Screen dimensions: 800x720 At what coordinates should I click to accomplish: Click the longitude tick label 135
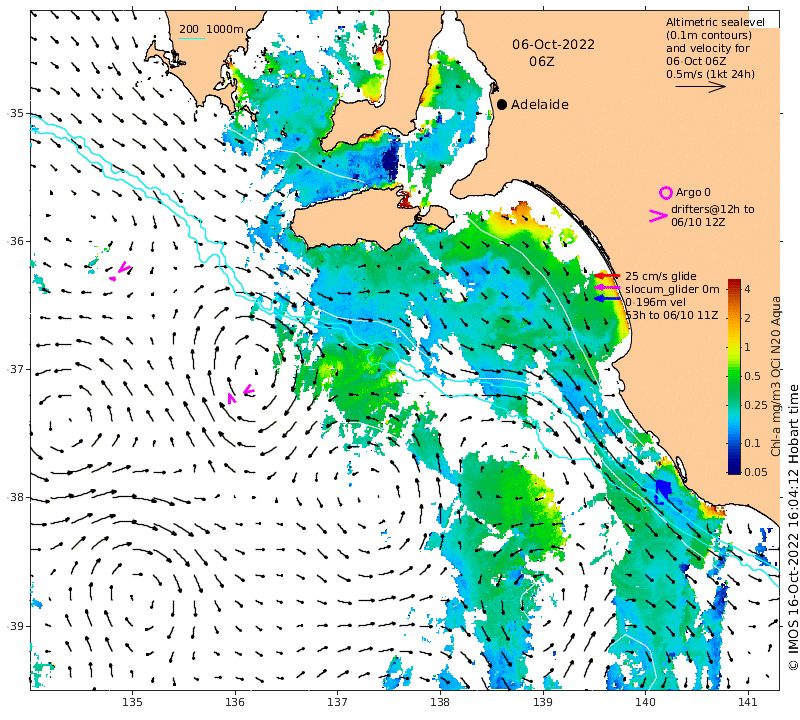click(x=132, y=703)
